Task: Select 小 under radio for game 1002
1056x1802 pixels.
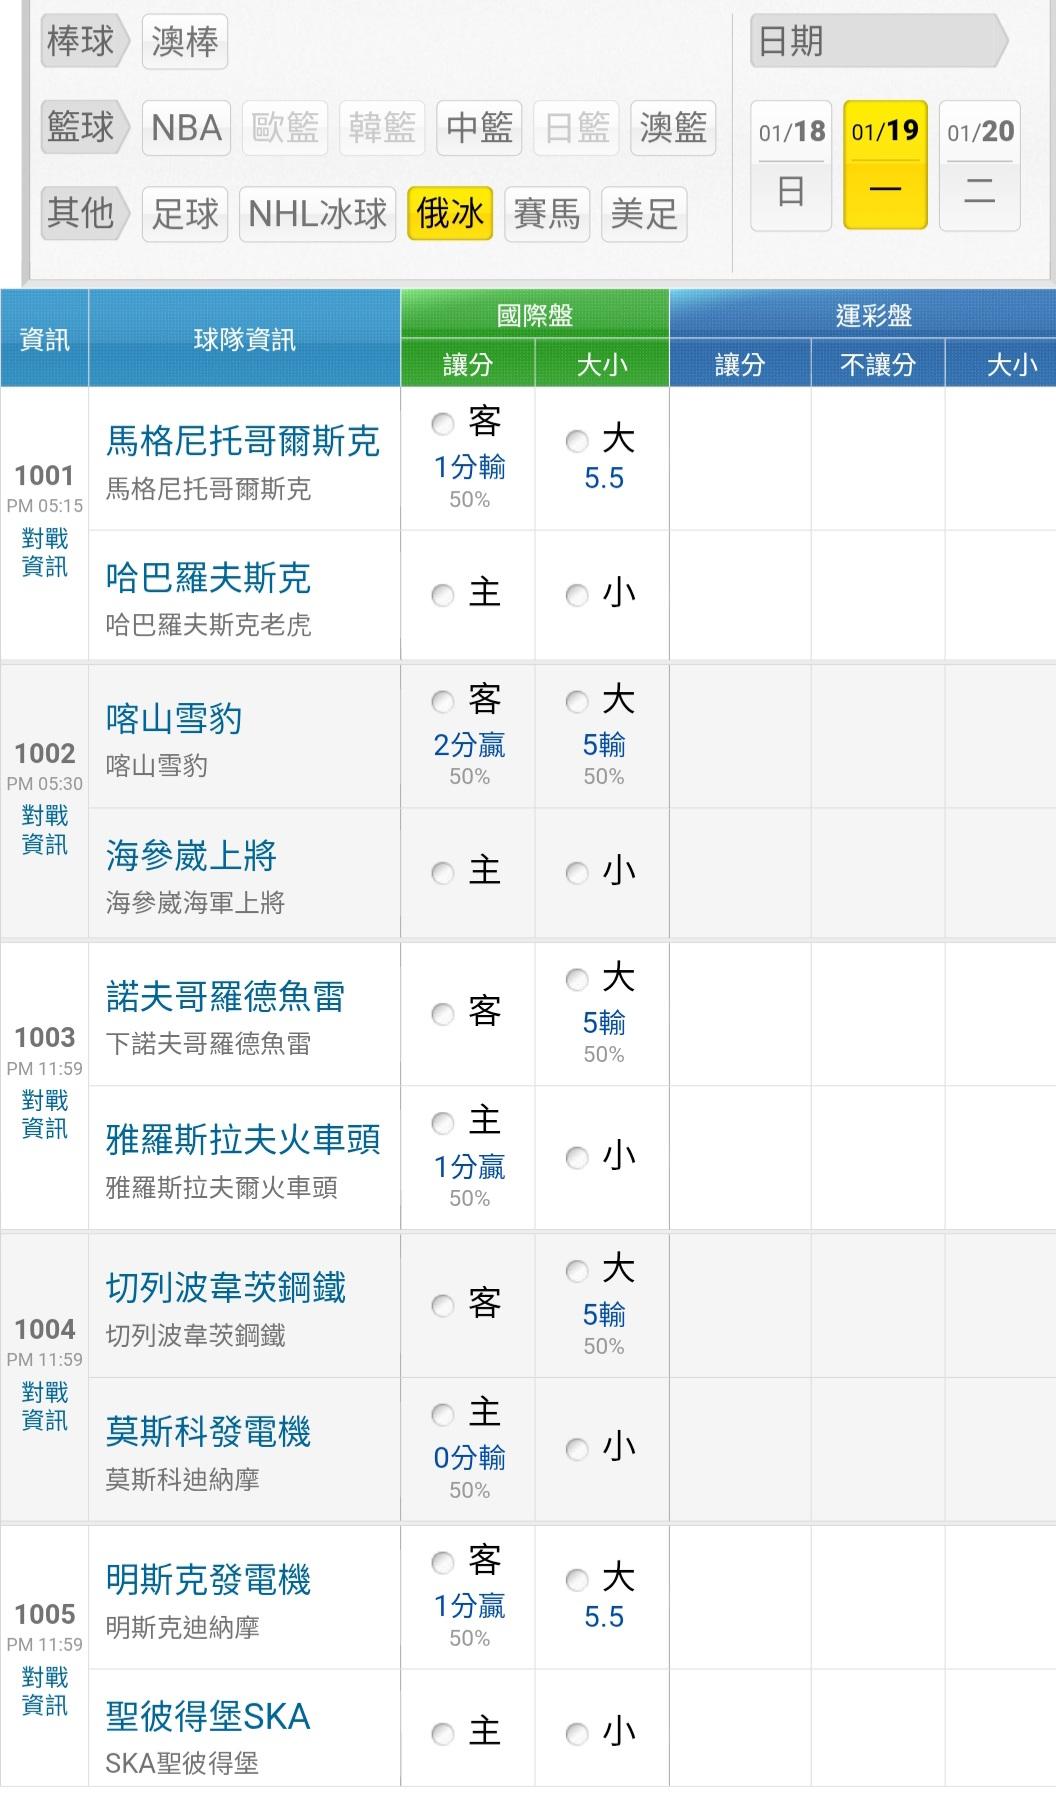Action: pyautogui.click(x=577, y=874)
